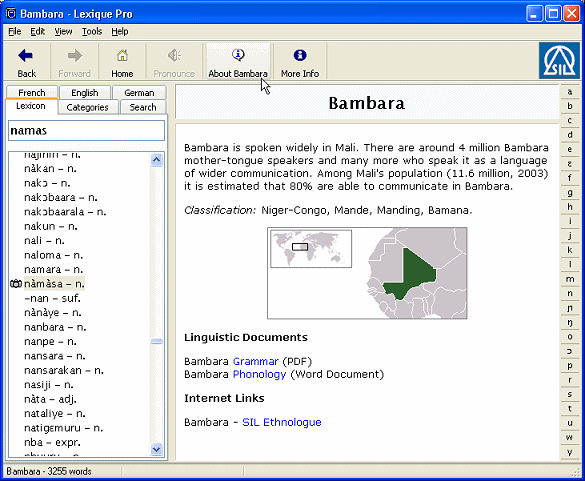Jump to letter g in index

(x=570, y=193)
